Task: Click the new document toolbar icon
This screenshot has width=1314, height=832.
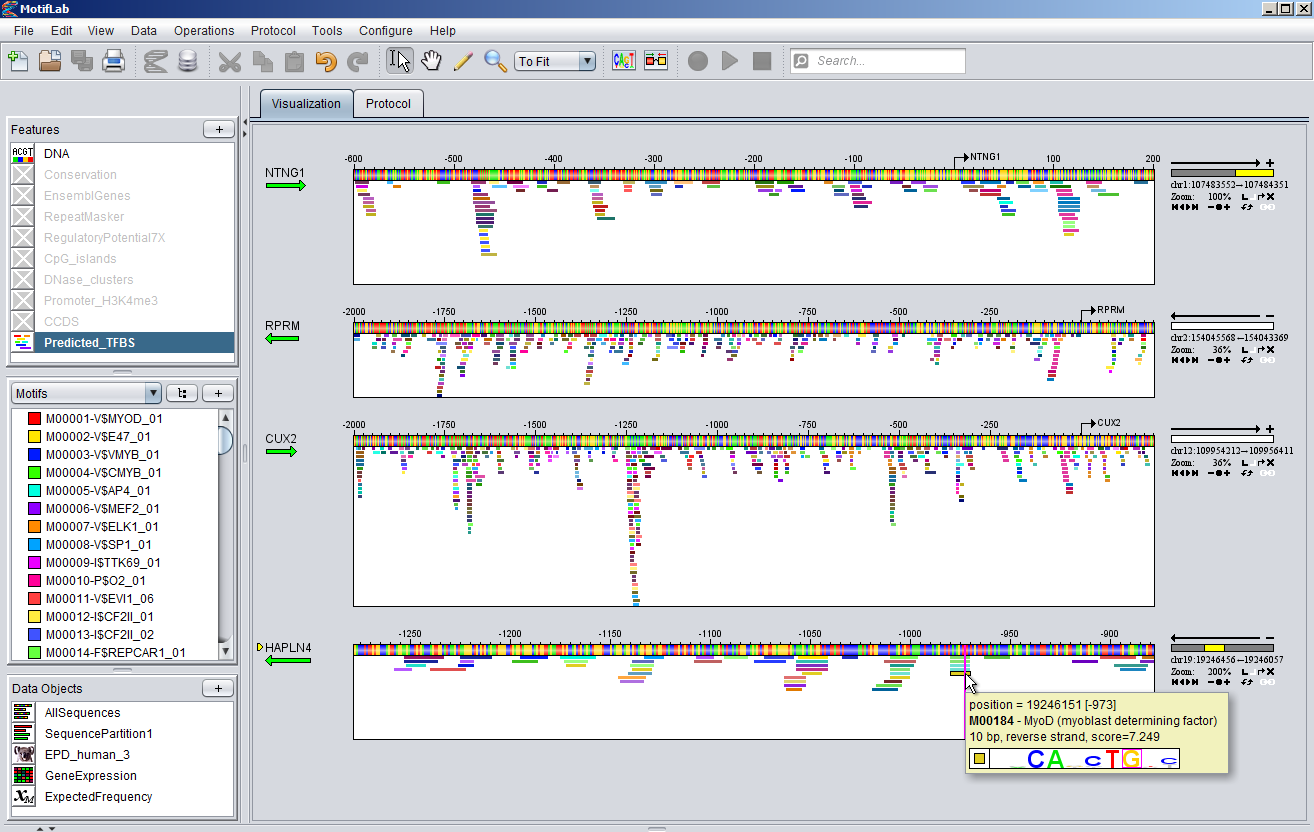Action: (17, 61)
